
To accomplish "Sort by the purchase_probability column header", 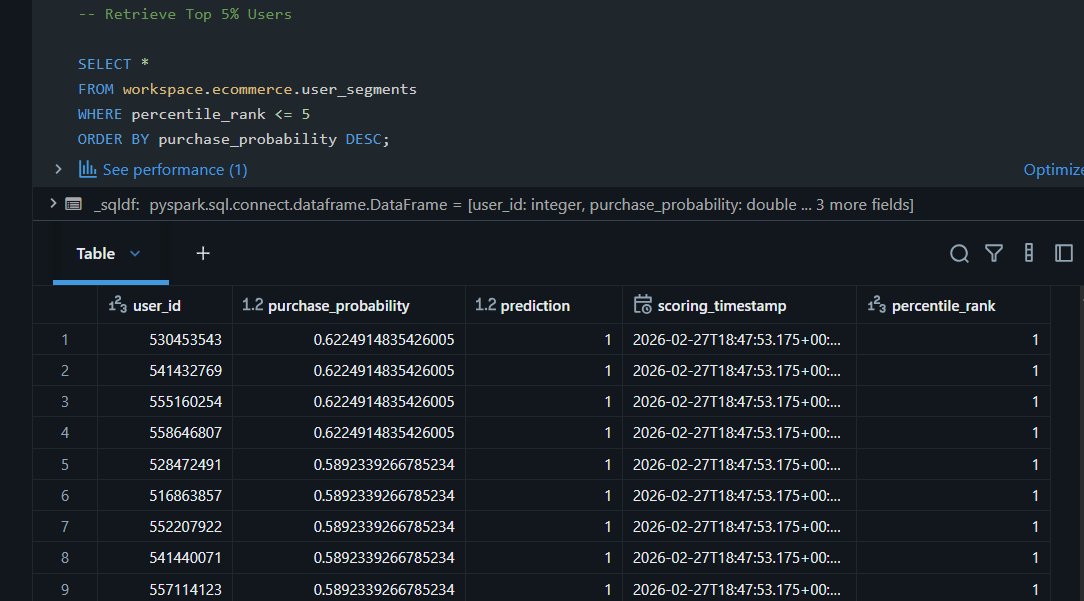I will 339,306.
